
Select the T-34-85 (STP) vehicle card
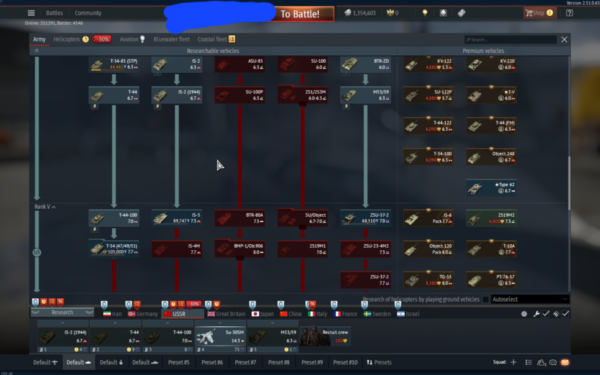114,64
